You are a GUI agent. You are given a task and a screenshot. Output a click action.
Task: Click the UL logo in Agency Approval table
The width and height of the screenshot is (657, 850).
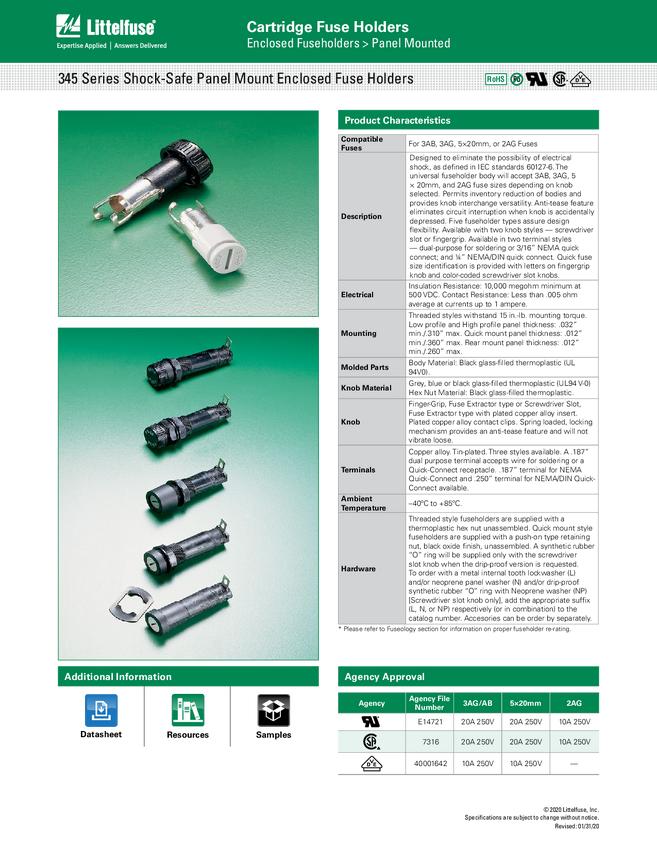point(371,722)
